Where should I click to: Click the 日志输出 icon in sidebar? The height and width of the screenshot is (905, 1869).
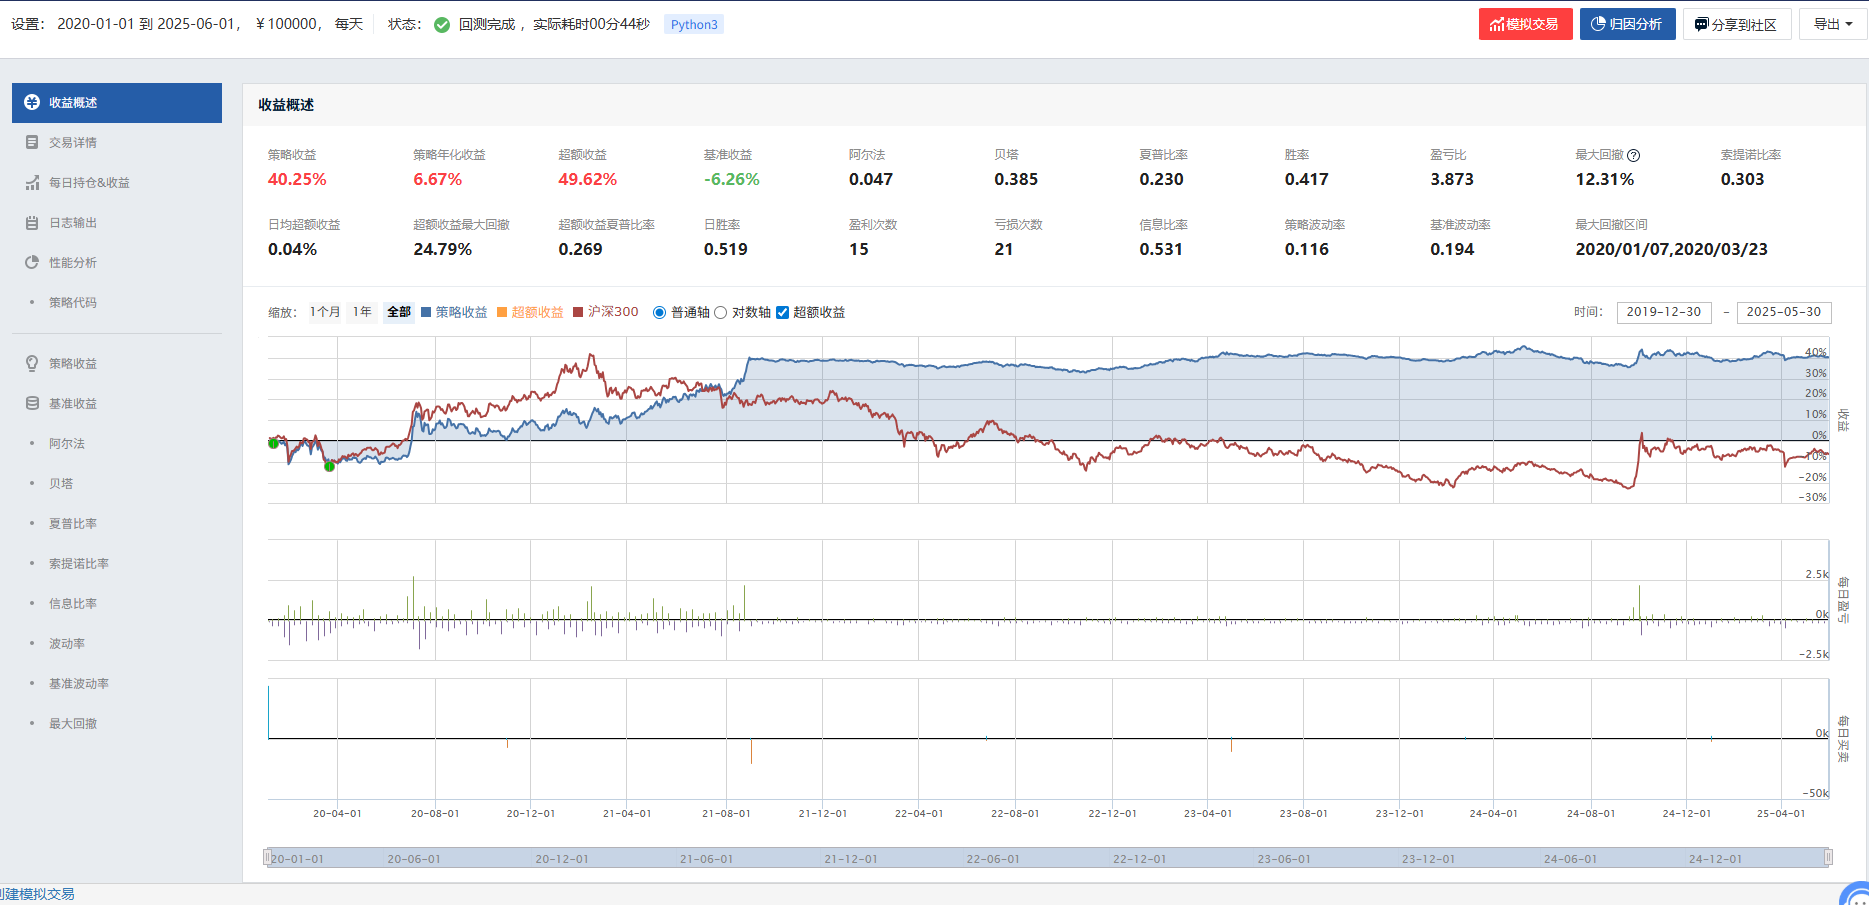tap(32, 223)
